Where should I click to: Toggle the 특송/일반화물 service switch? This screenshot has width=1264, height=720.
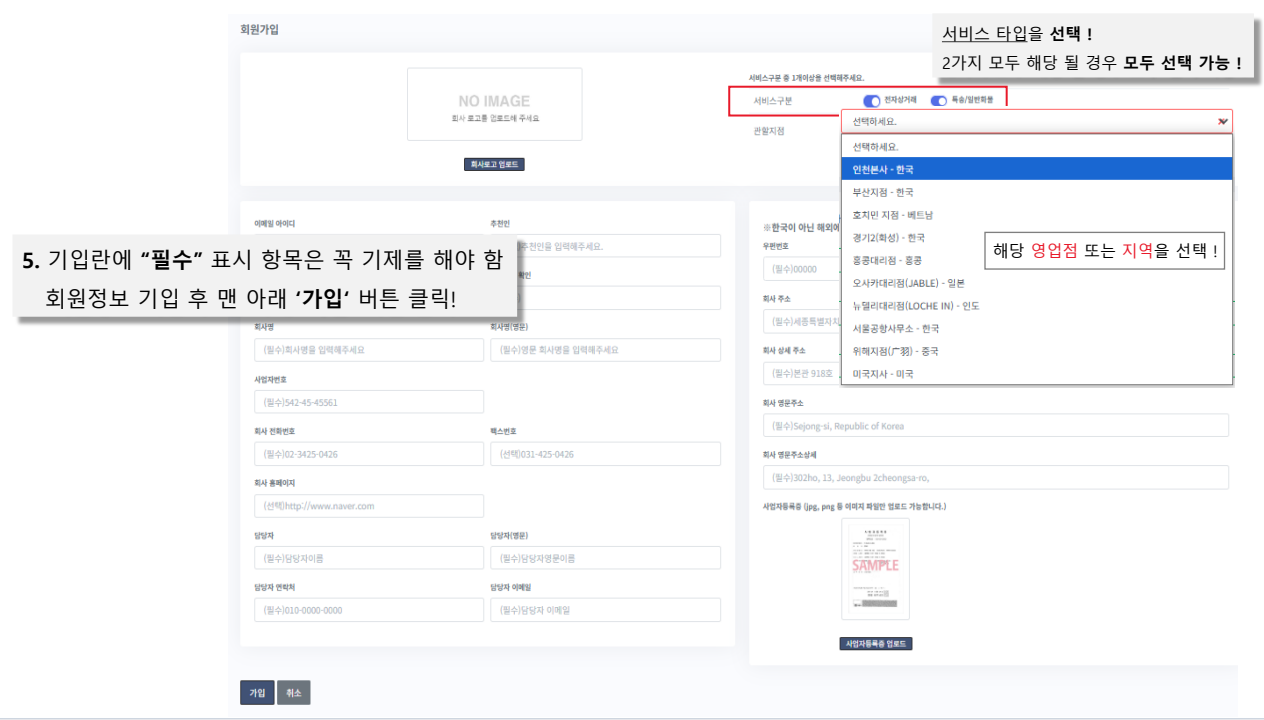point(939,101)
